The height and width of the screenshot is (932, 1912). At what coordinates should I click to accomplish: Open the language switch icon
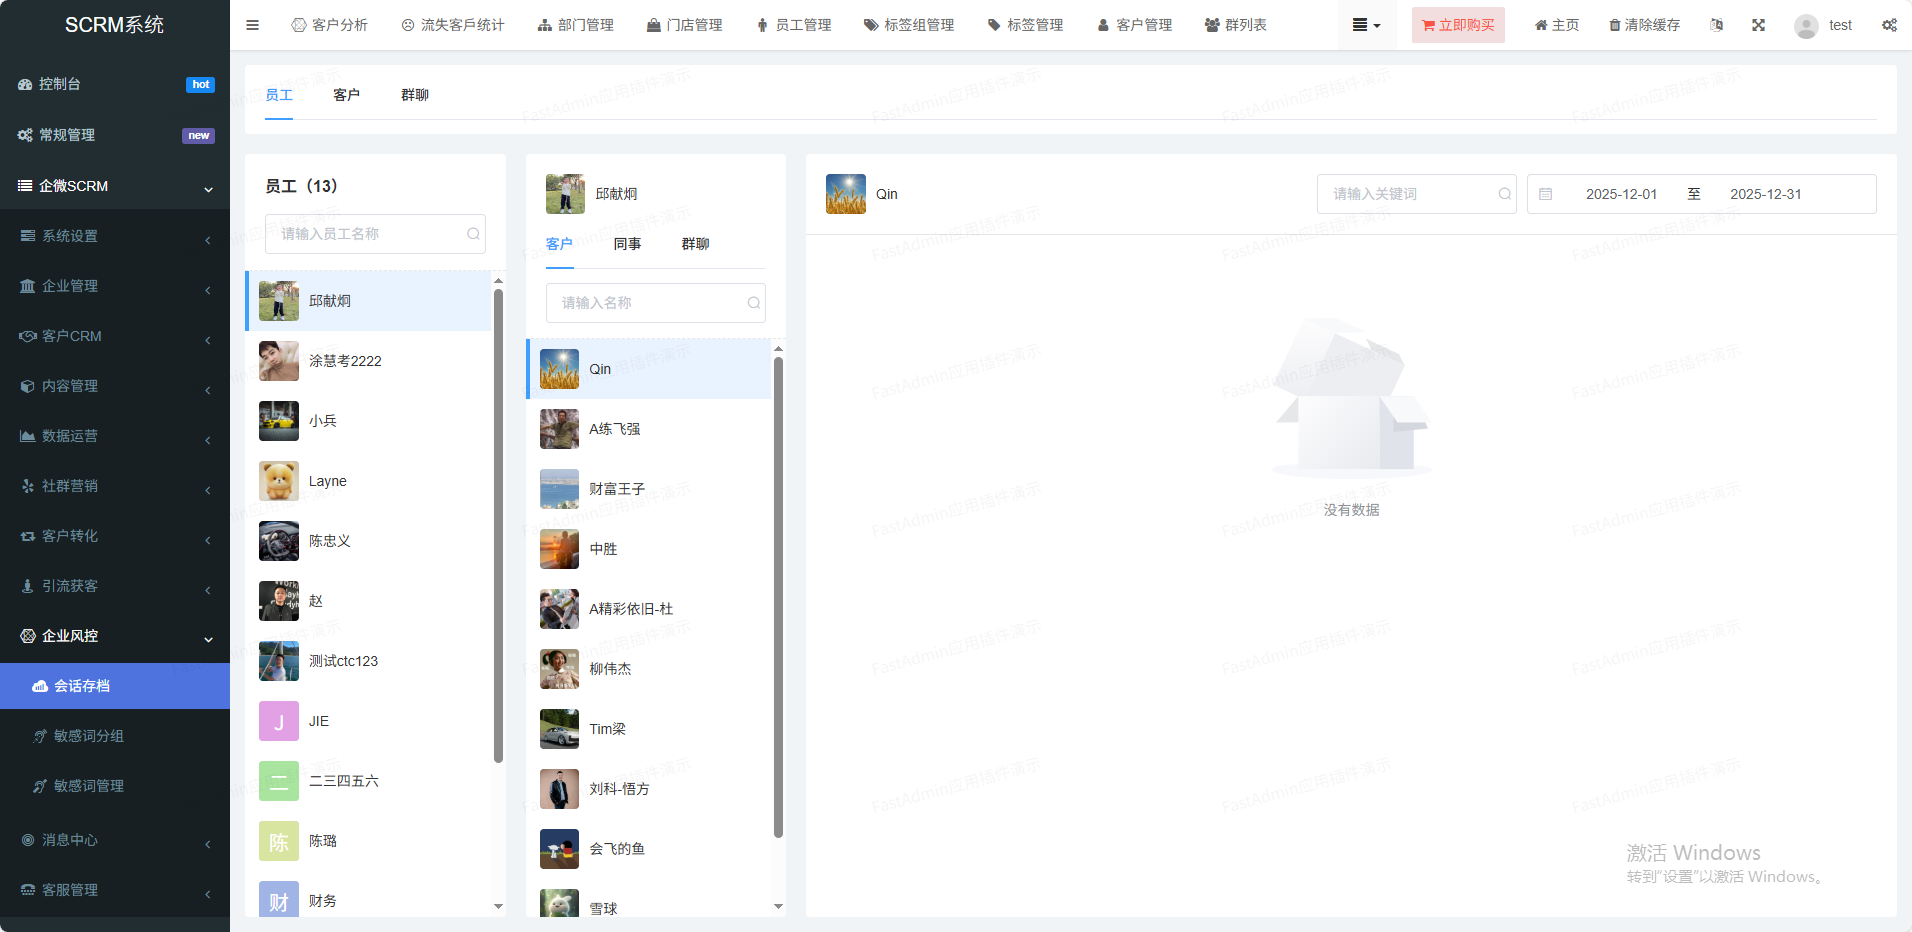pyautogui.click(x=1716, y=25)
